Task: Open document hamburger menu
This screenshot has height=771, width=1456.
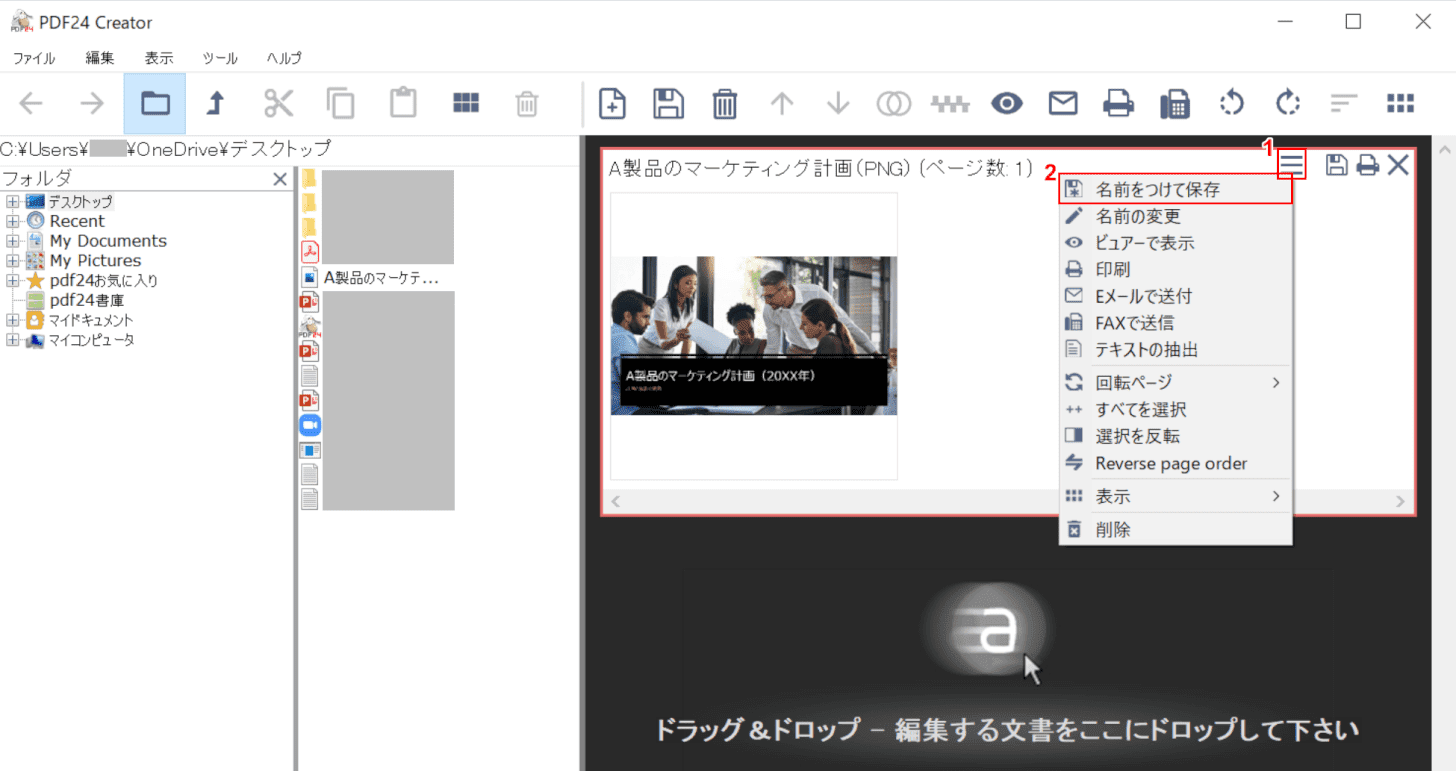Action: tap(1293, 164)
